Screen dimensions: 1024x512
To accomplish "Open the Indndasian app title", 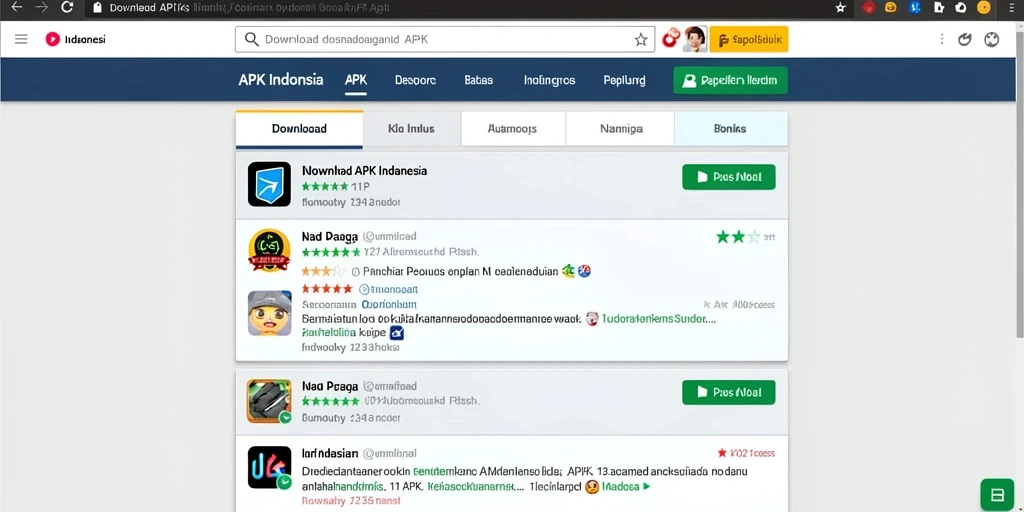I will (x=330, y=453).
